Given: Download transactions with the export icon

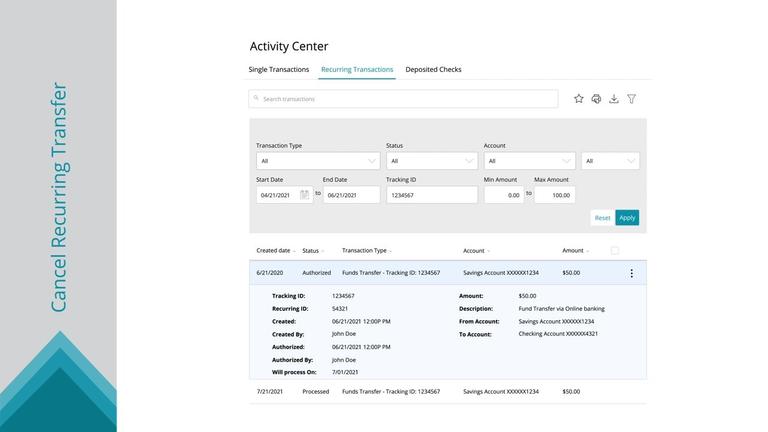Looking at the screenshot, I should (614, 98).
